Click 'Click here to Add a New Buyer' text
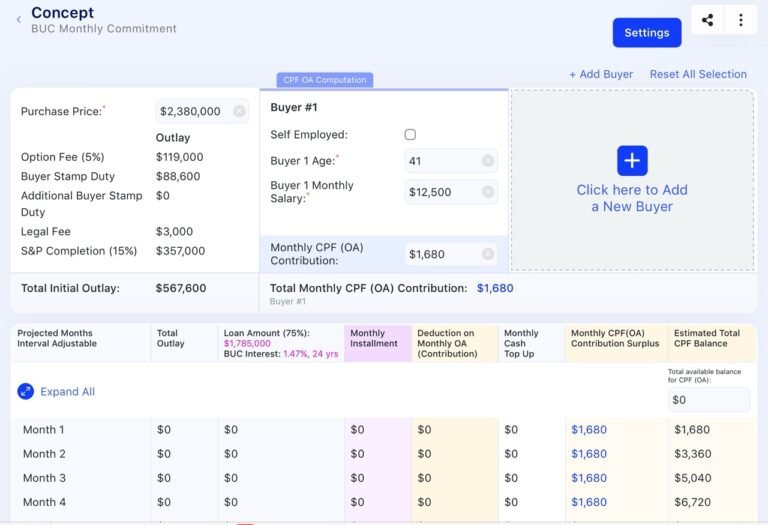 click(632, 198)
